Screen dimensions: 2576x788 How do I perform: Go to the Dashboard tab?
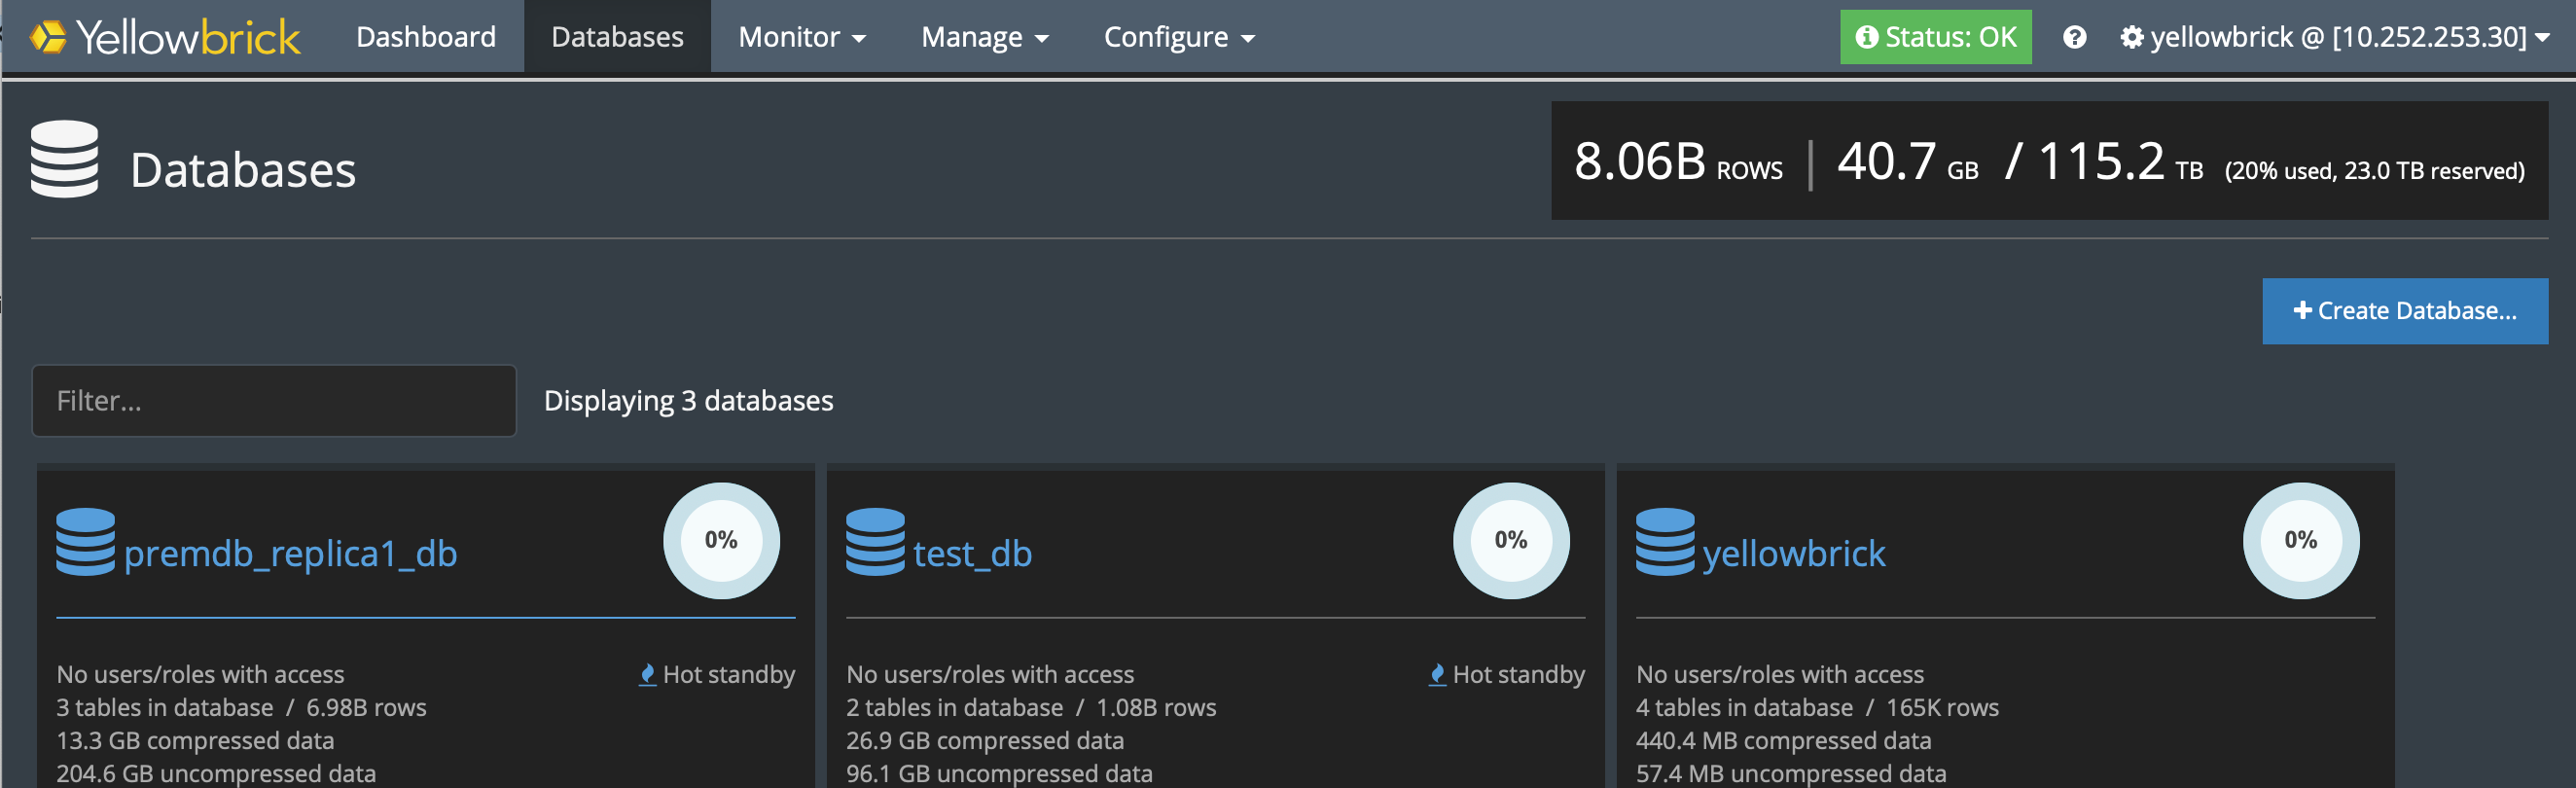tap(425, 37)
